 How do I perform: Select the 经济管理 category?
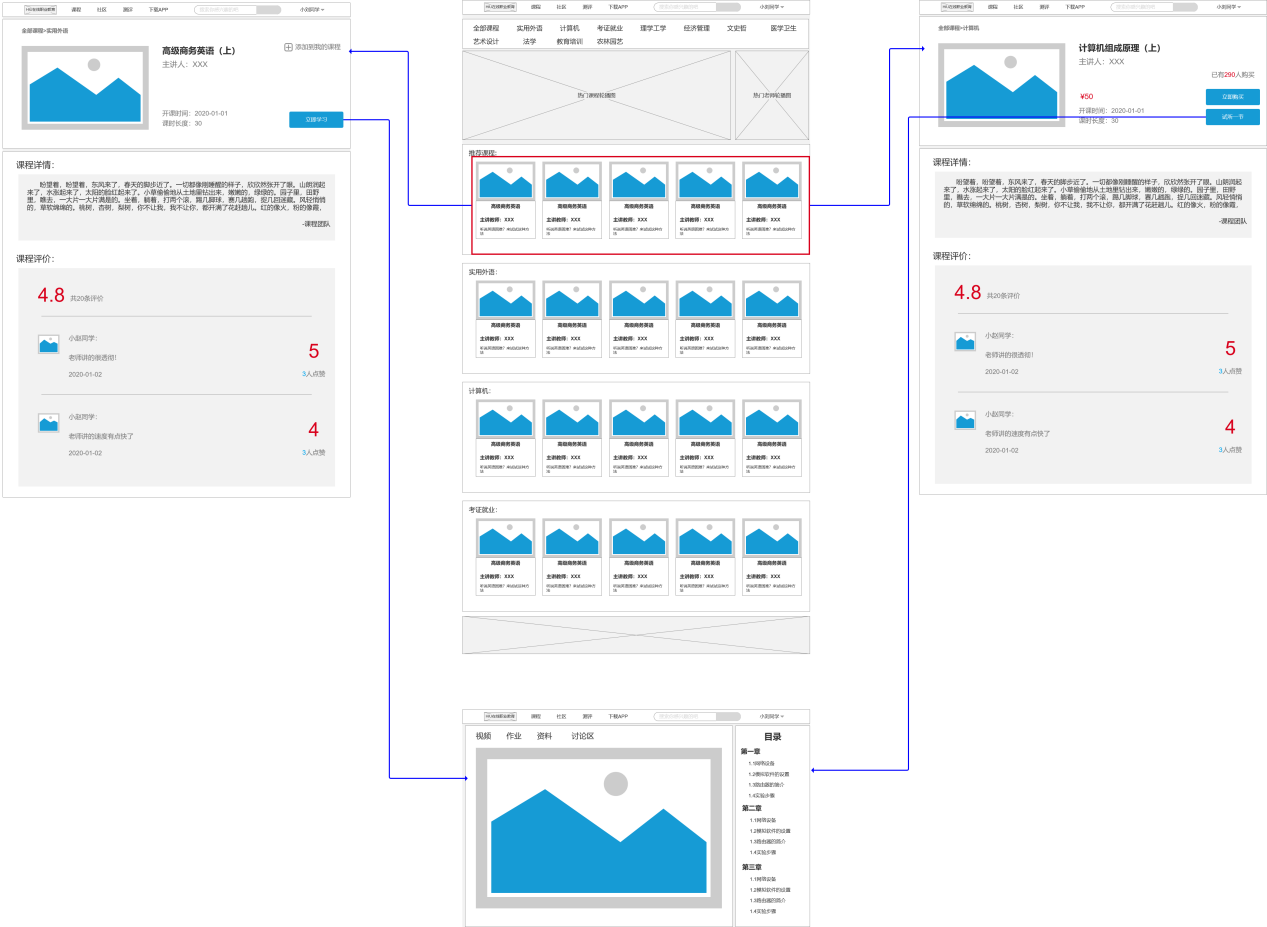pyautogui.click(x=697, y=28)
